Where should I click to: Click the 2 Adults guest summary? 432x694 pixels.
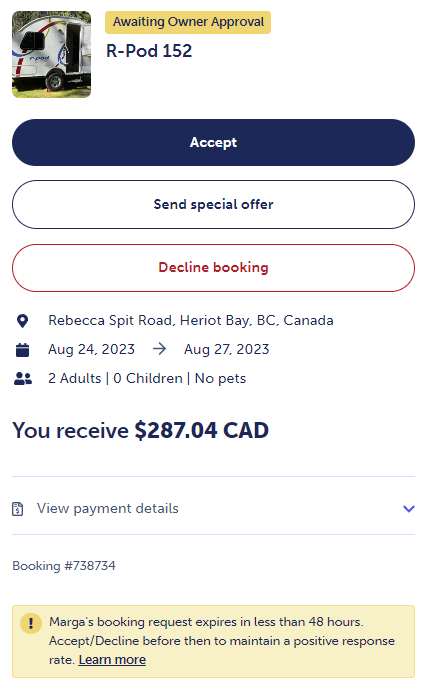pyautogui.click(x=74, y=378)
